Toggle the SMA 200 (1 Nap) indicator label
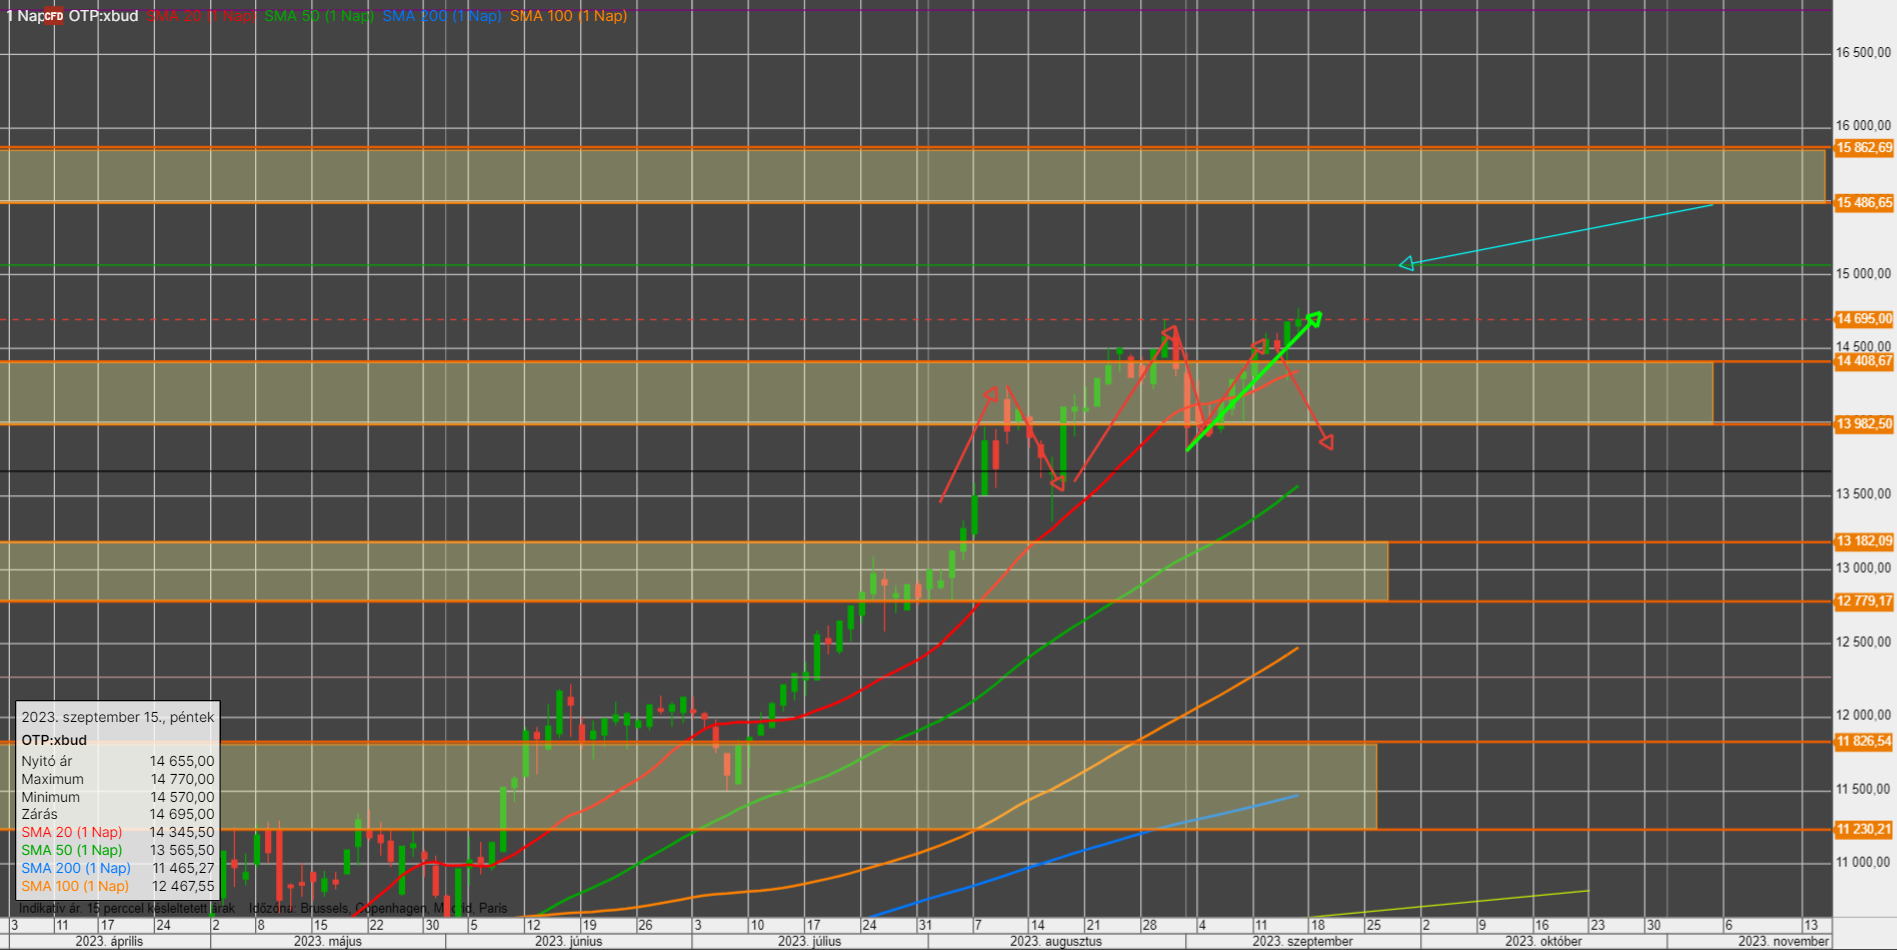 pyautogui.click(x=442, y=16)
